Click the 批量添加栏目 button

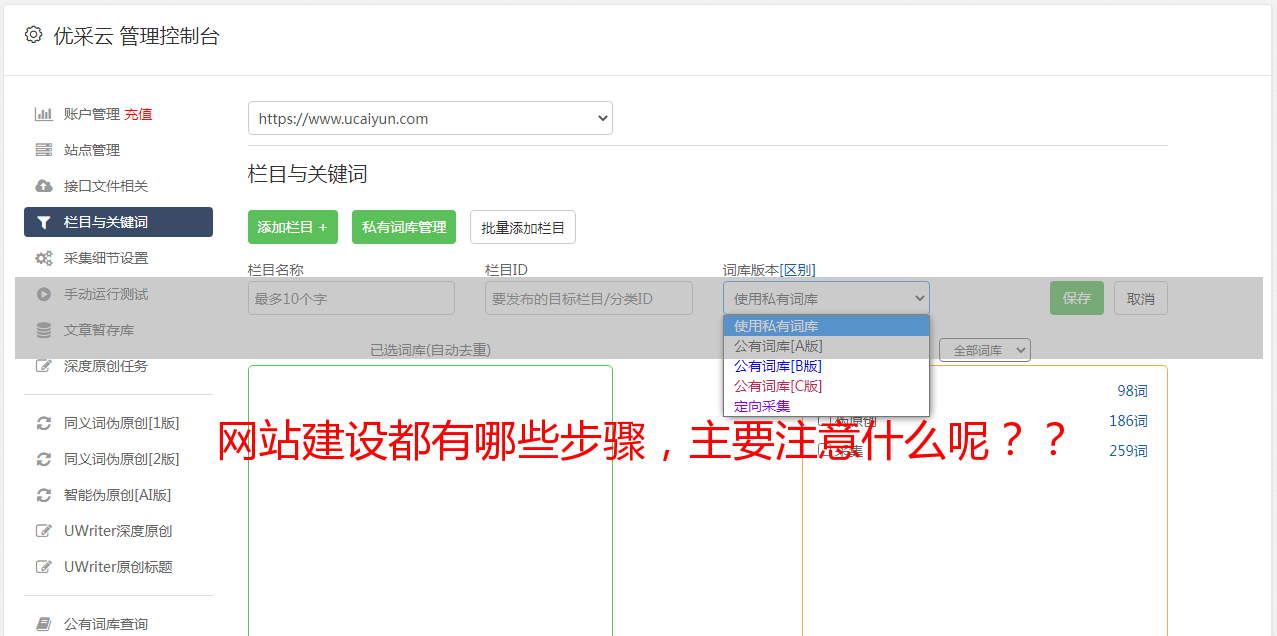523,227
